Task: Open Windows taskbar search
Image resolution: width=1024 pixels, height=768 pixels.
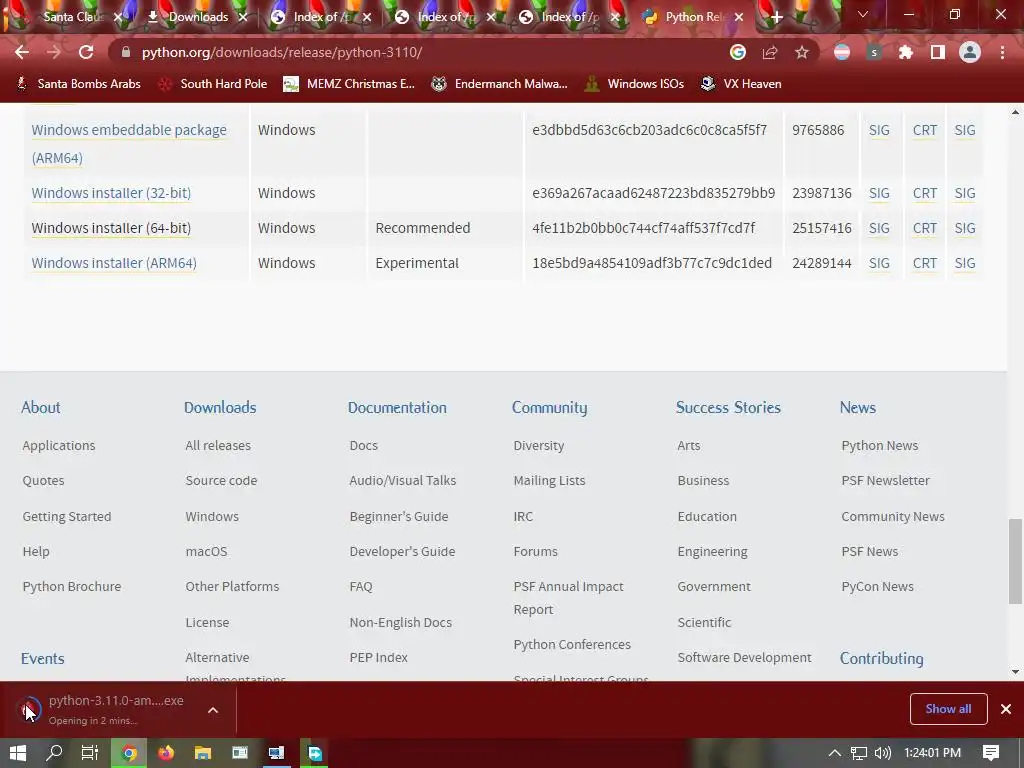Action: [x=54, y=753]
